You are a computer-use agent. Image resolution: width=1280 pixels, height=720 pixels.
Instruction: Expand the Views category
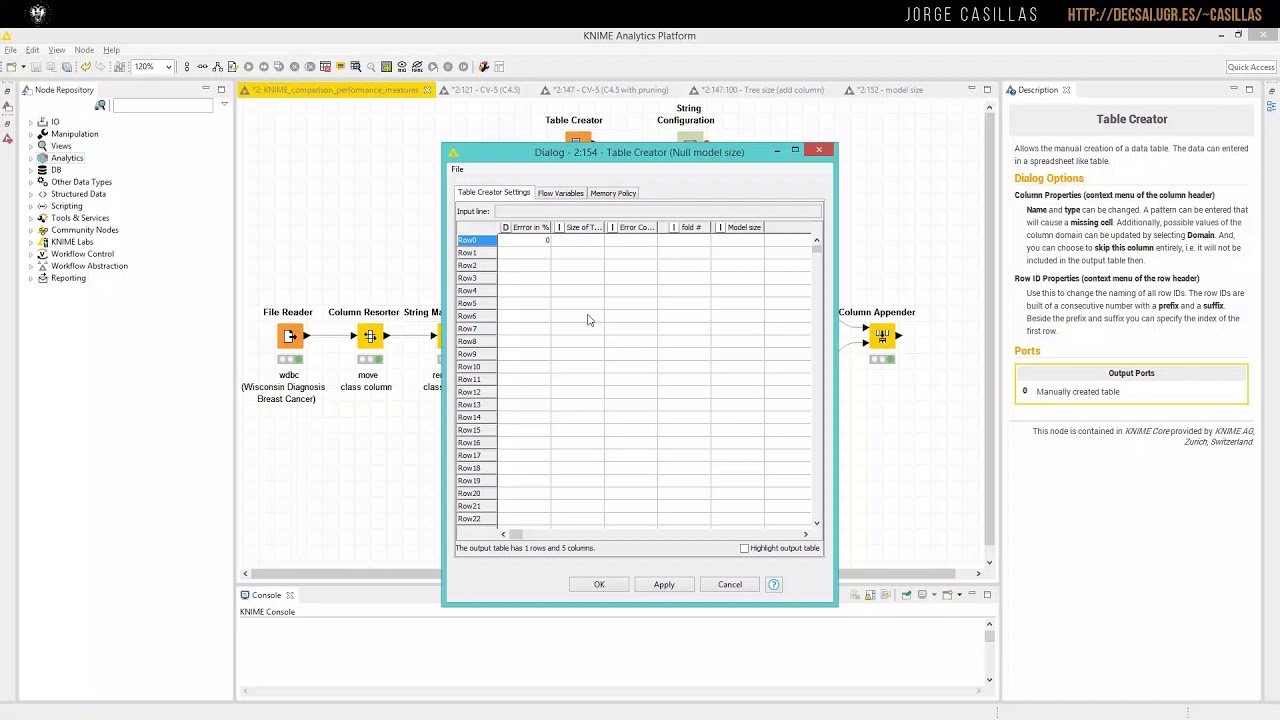31,146
